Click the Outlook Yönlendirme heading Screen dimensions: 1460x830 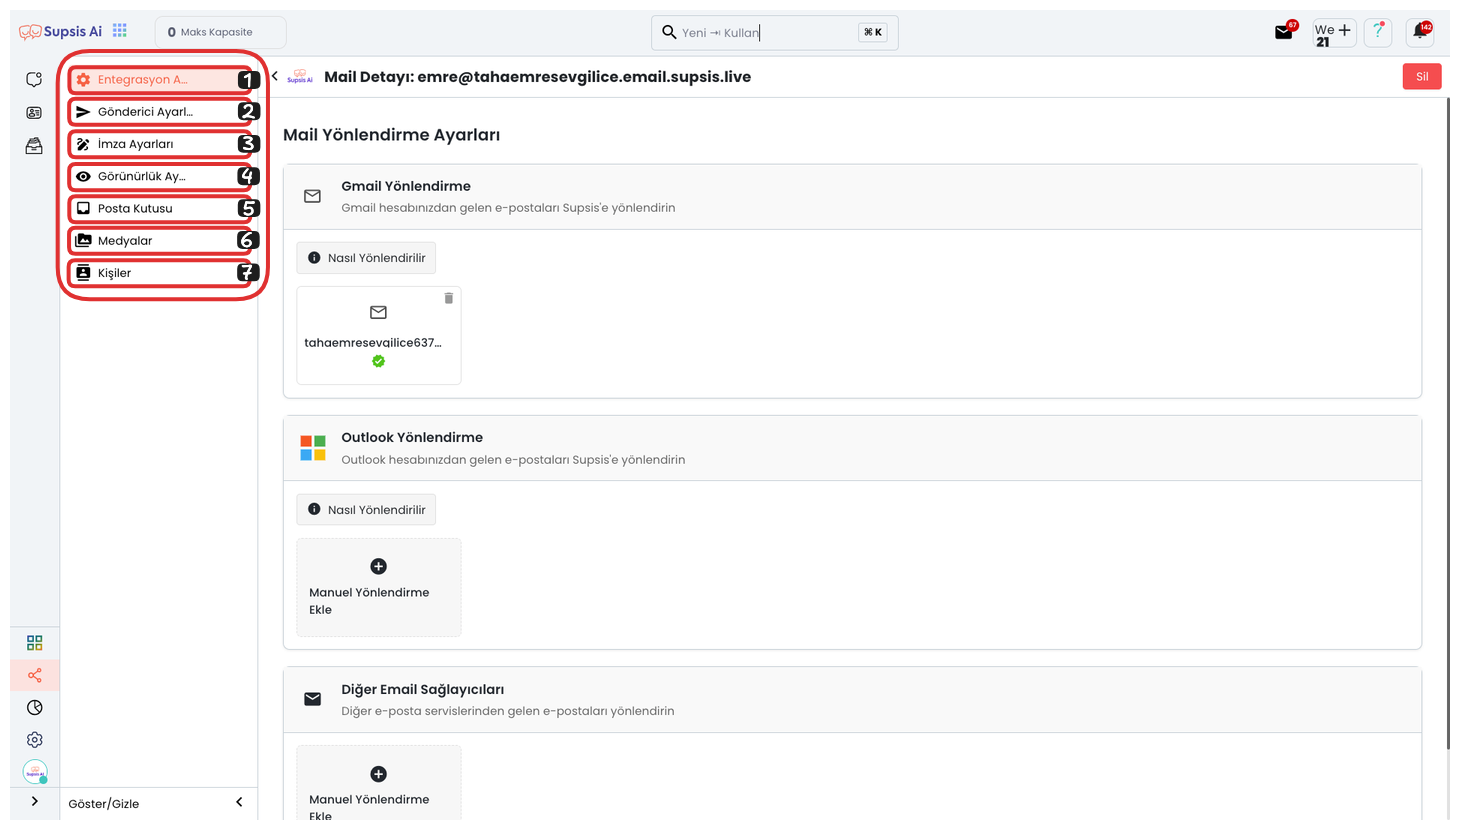click(412, 437)
